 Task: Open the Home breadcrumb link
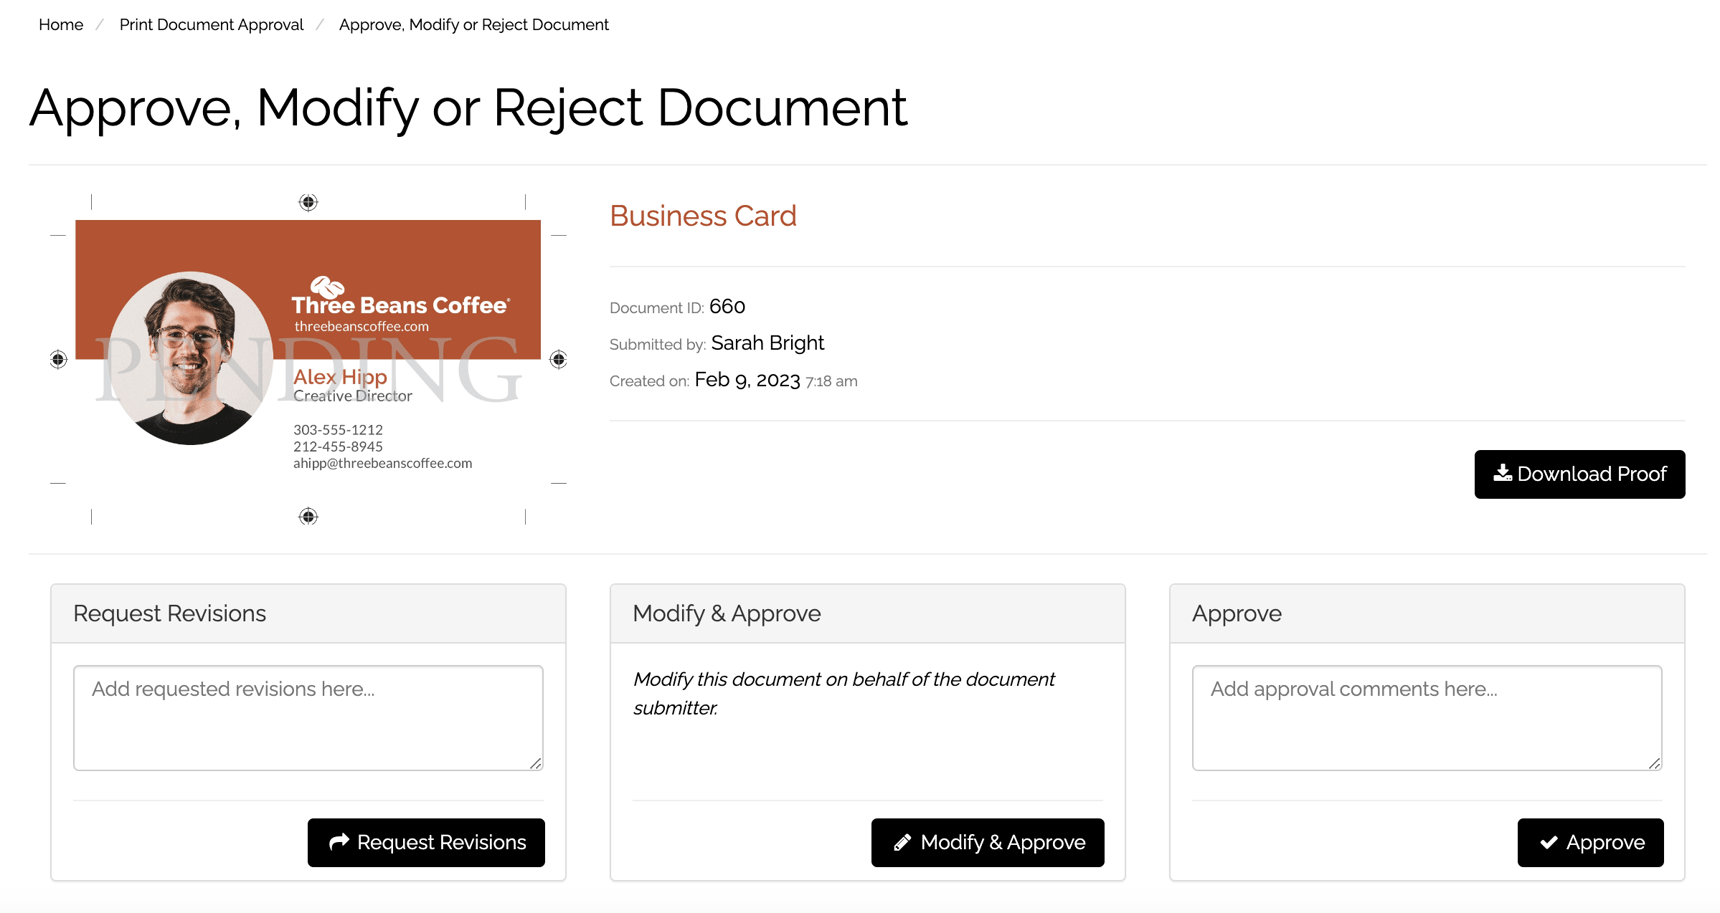[x=60, y=24]
